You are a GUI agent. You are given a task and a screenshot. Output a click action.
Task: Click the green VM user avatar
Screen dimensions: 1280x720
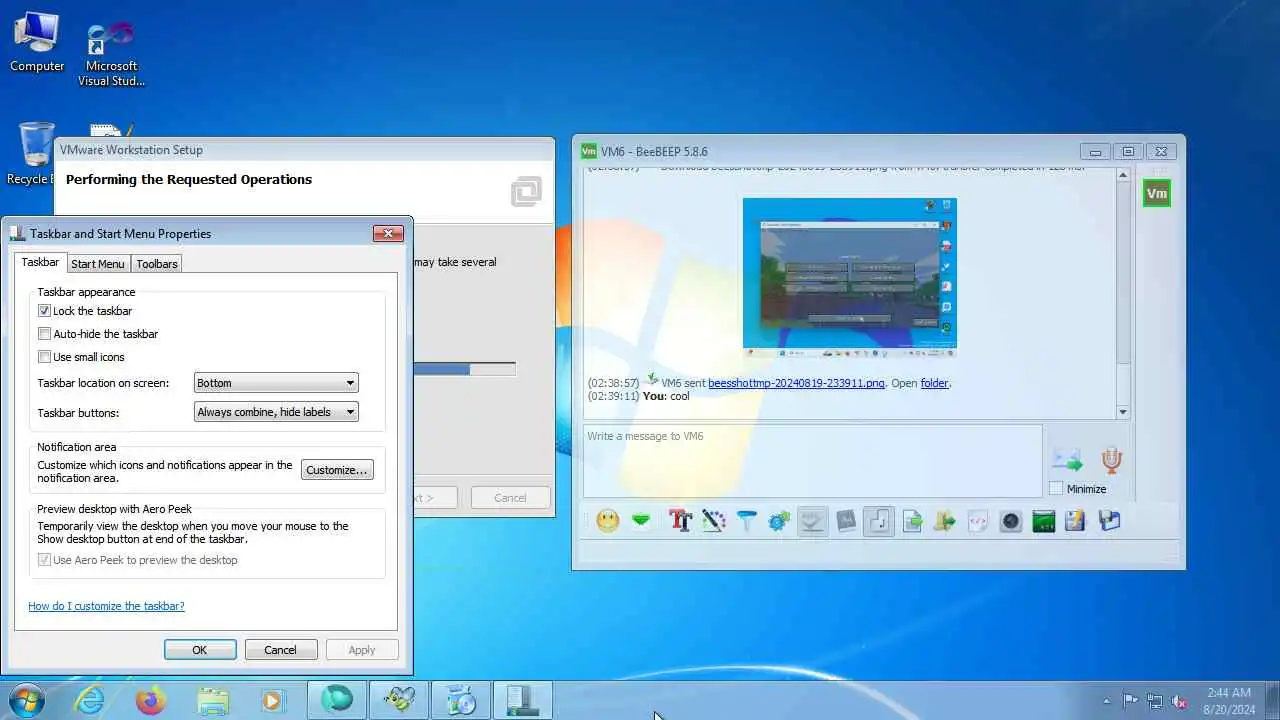pyautogui.click(x=1157, y=194)
